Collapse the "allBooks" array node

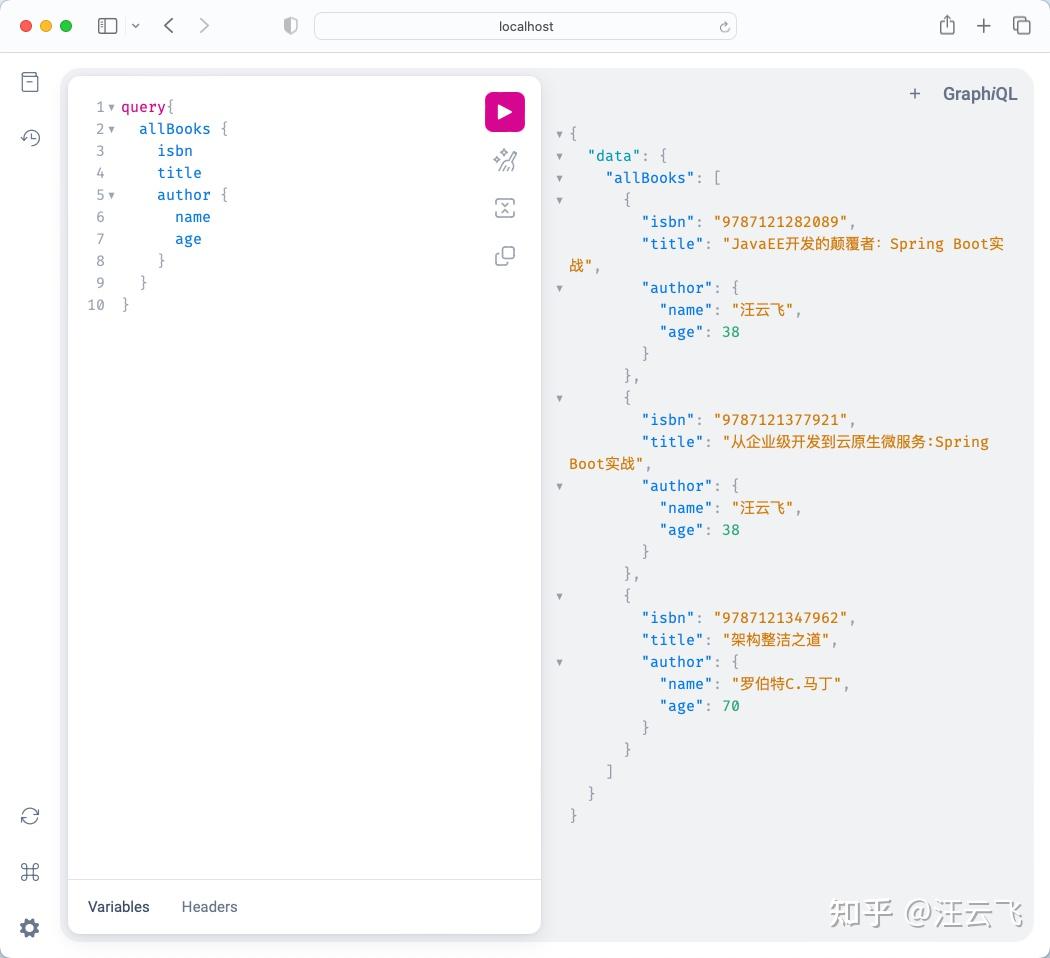click(x=559, y=177)
